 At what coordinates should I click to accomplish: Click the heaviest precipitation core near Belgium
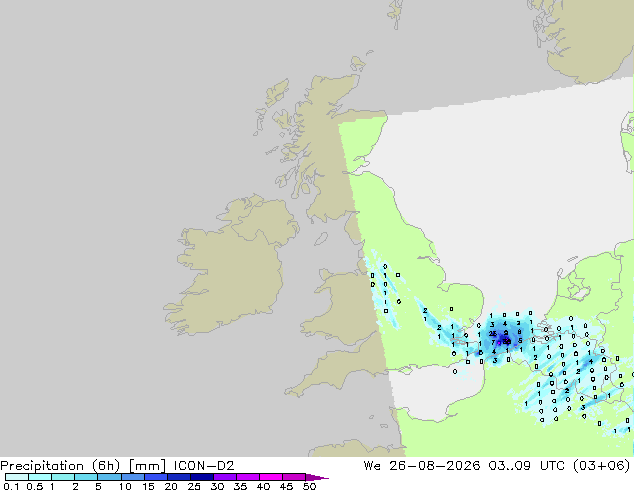click(505, 341)
